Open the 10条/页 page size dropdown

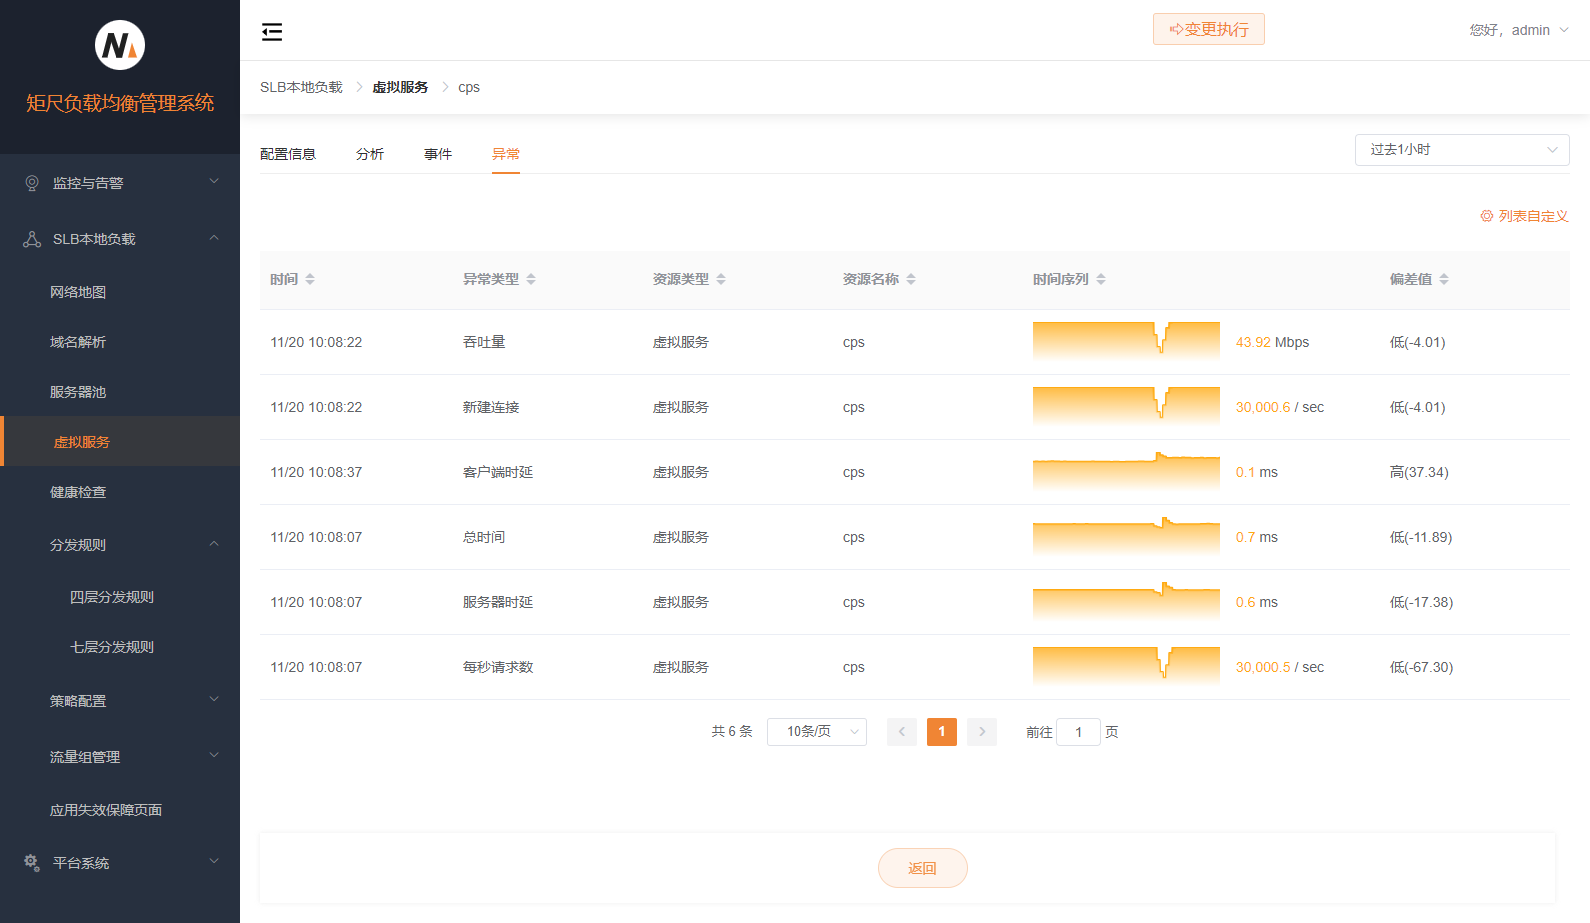[816, 732]
